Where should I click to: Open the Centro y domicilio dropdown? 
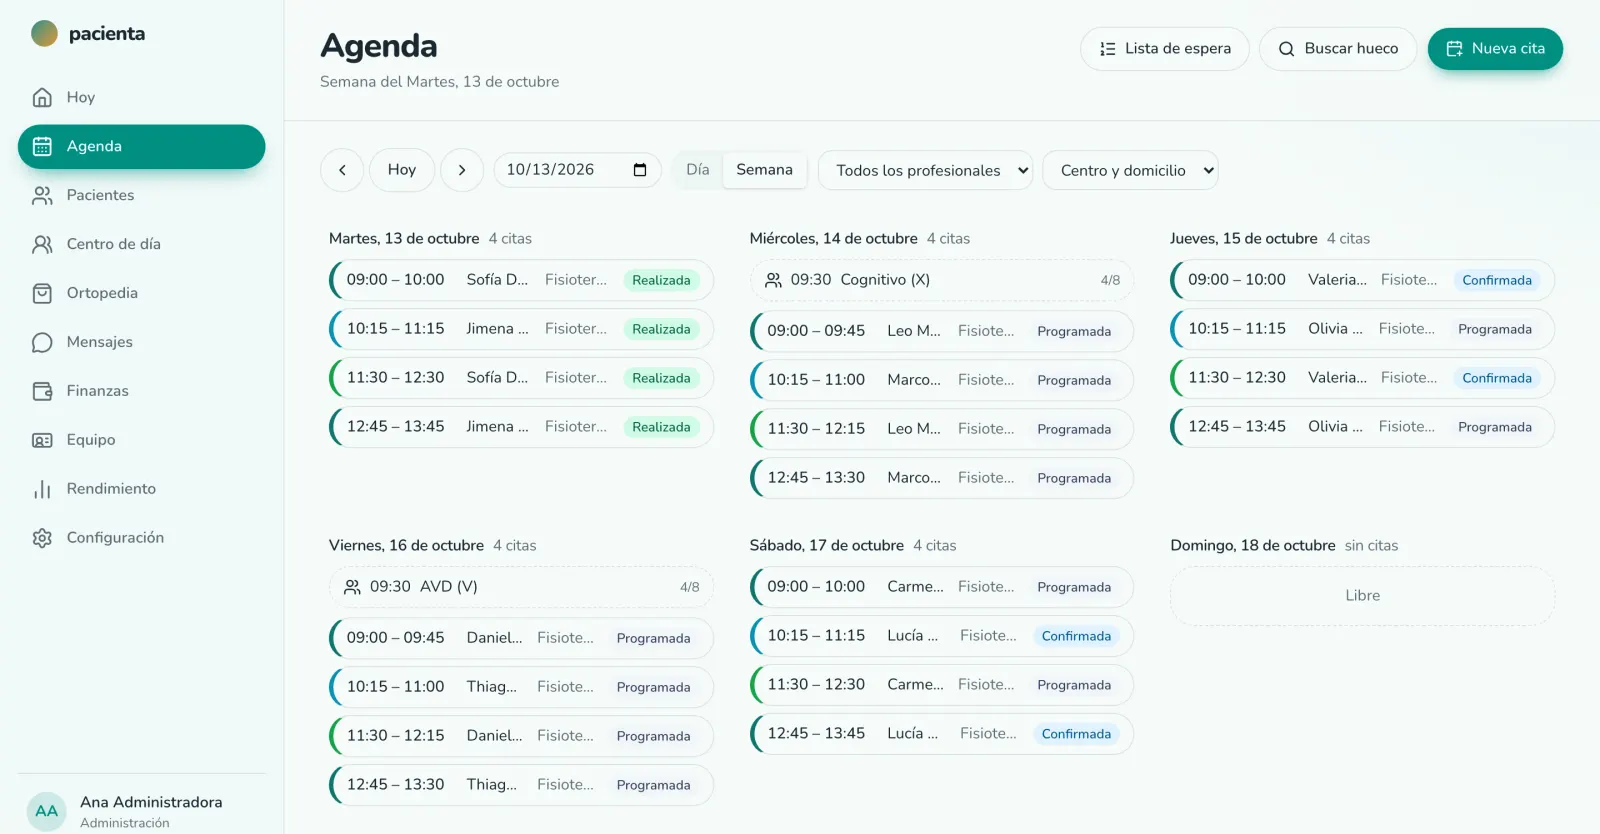pyautogui.click(x=1131, y=170)
